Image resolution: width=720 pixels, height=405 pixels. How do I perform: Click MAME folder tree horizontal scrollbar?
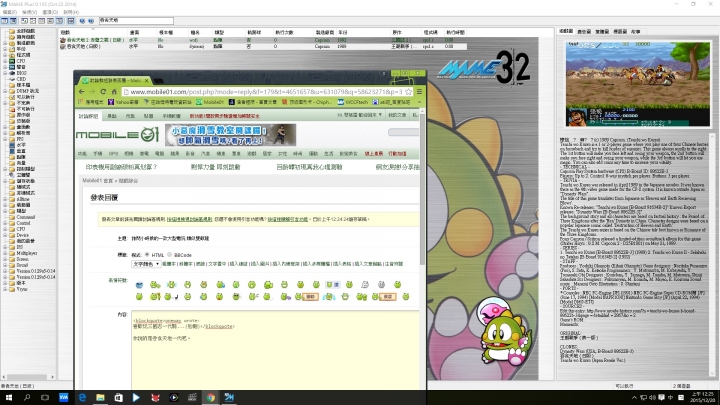(26, 377)
